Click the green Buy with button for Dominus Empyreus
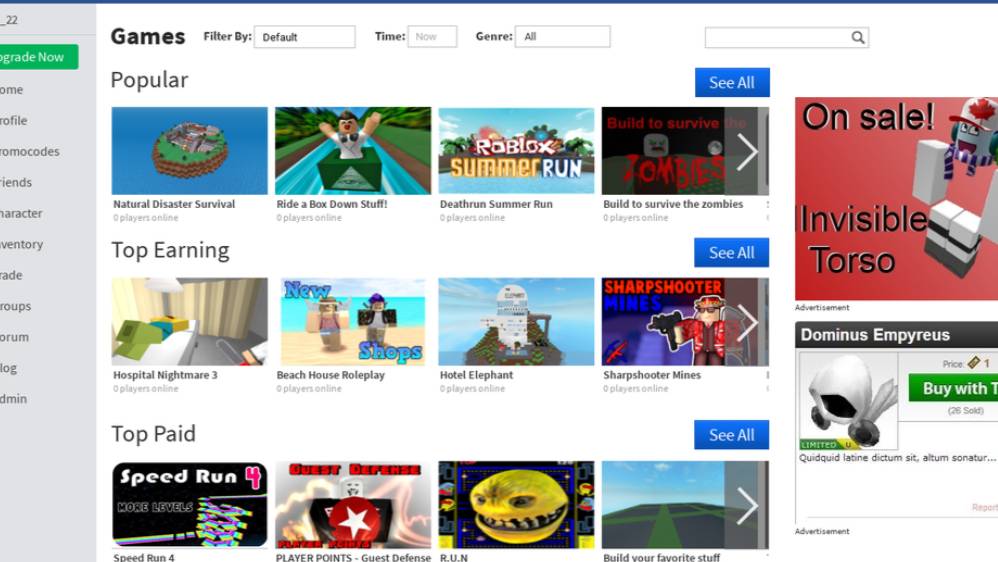This screenshot has height=562, width=998. coord(953,388)
